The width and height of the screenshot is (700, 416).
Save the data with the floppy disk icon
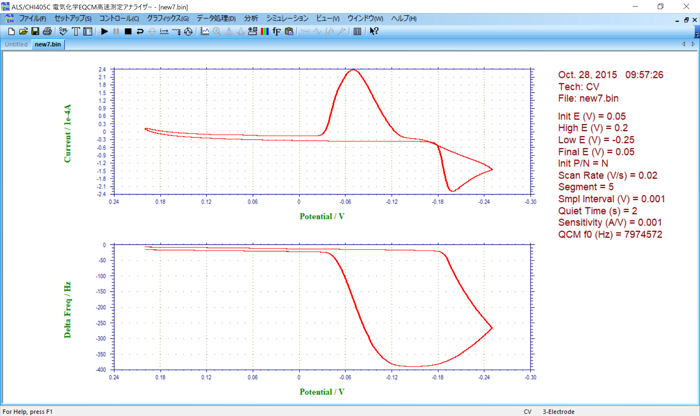[x=35, y=31]
